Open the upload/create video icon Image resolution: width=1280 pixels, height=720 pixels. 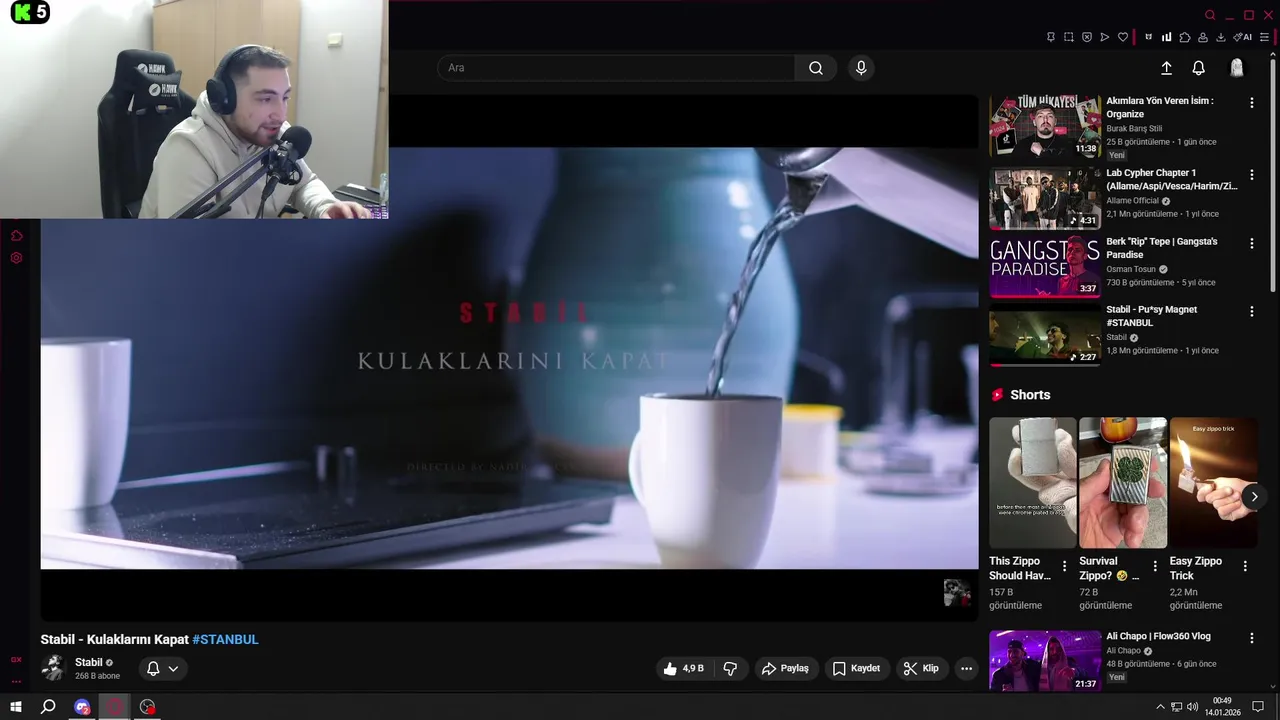1166,68
